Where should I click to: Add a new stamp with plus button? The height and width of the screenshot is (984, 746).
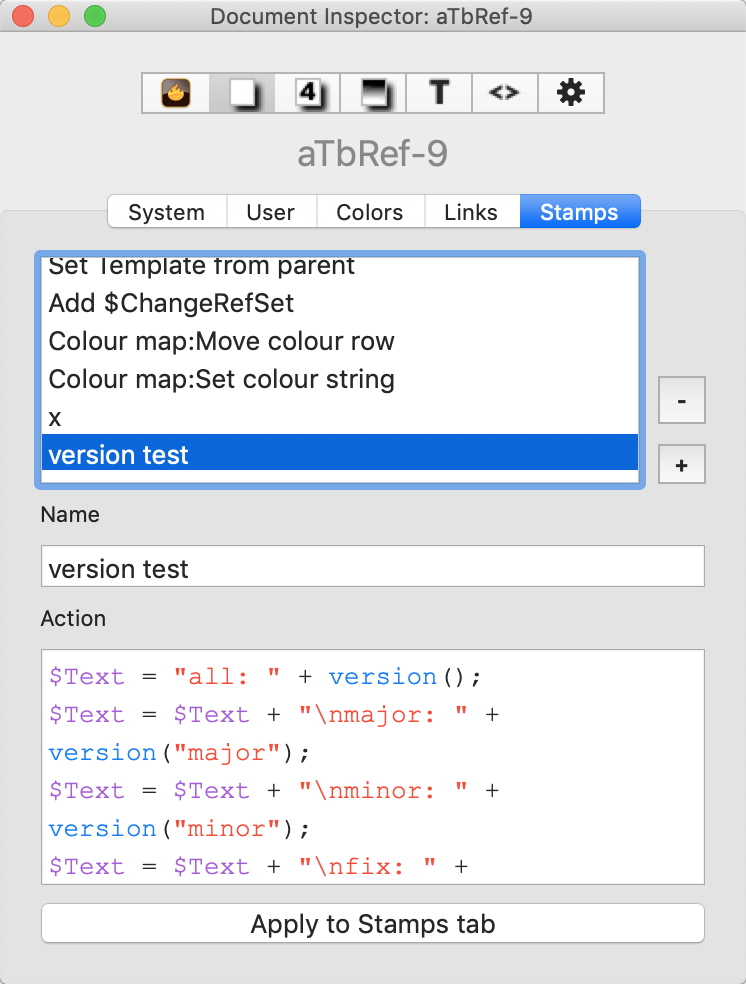[x=681, y=465]
